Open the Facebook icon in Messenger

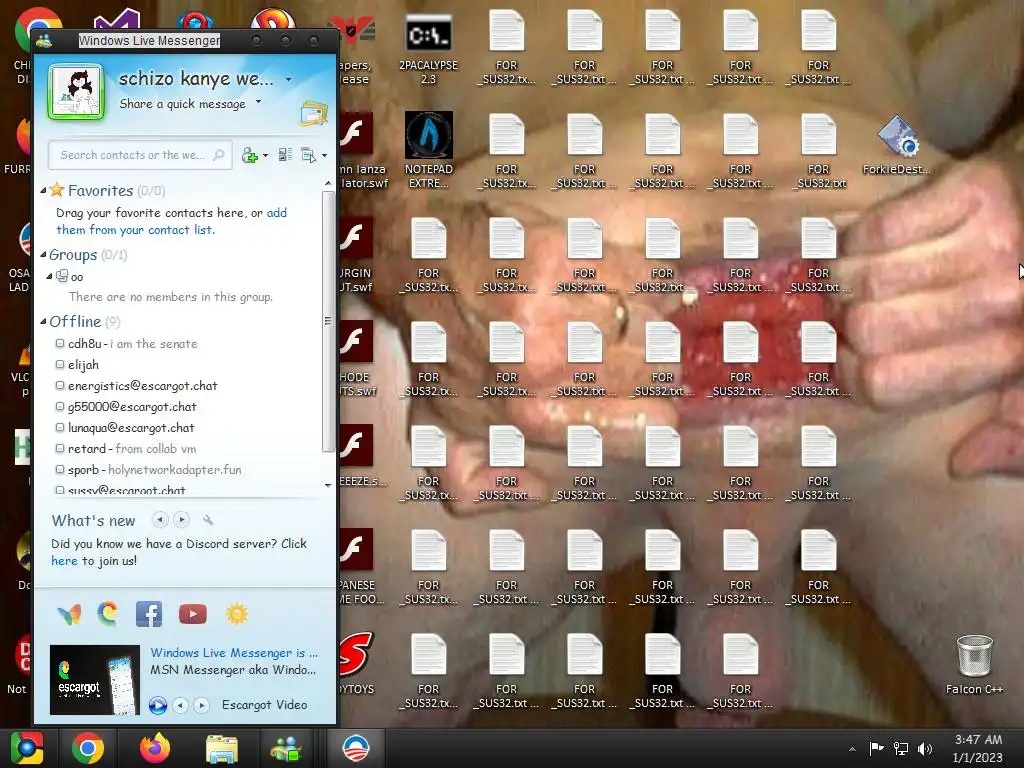pyautogui.click(x=149, y=614)
